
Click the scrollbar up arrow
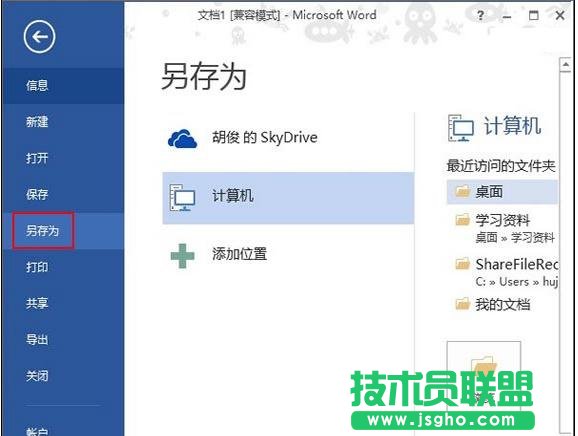pos(565,65)
